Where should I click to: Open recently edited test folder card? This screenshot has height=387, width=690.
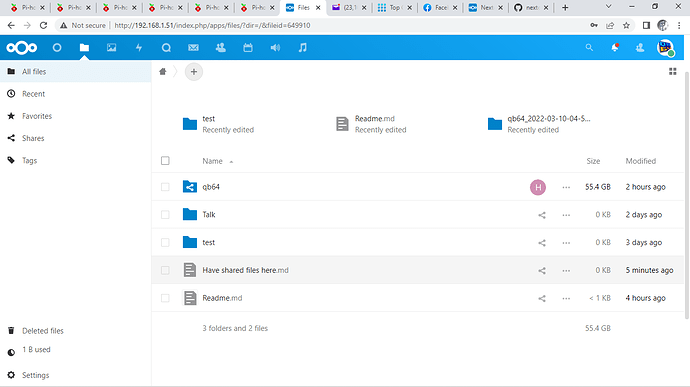coord(218,124)
